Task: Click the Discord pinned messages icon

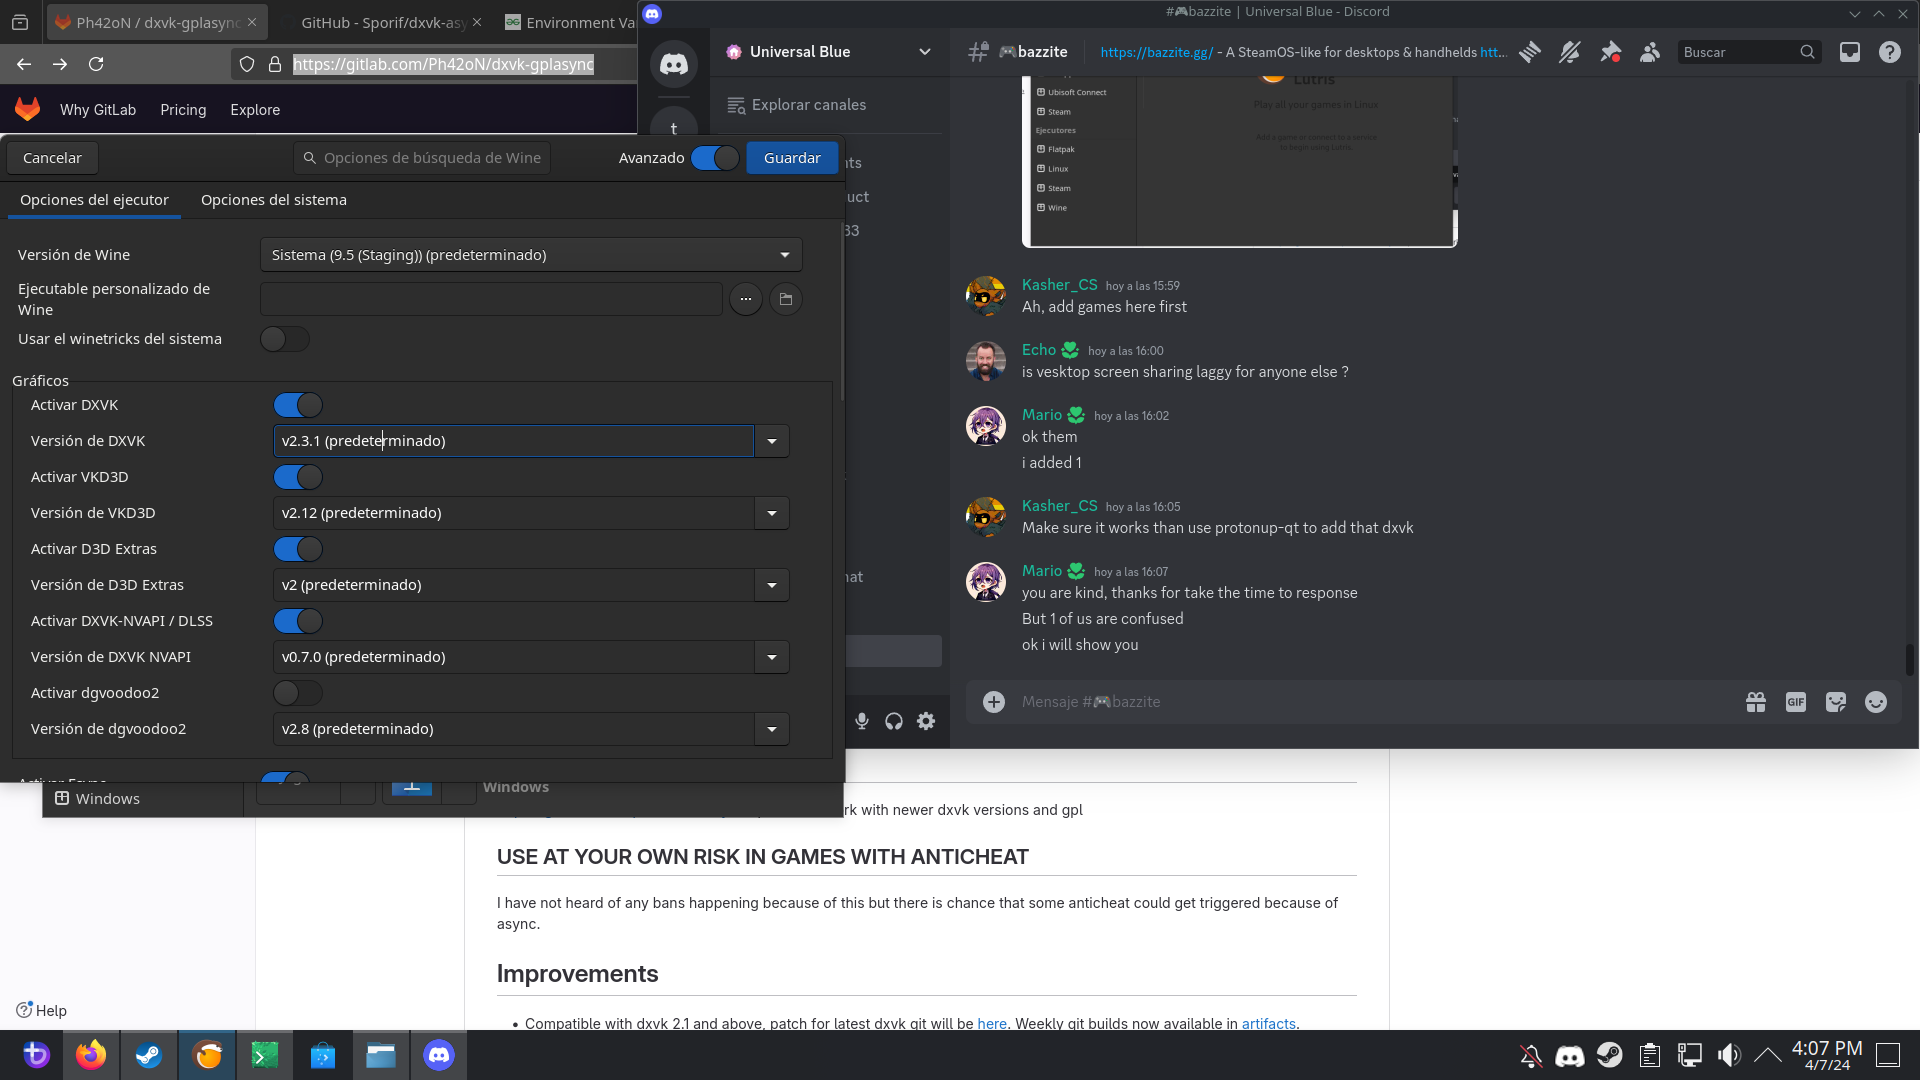Action: click(x=1610, y=52)
